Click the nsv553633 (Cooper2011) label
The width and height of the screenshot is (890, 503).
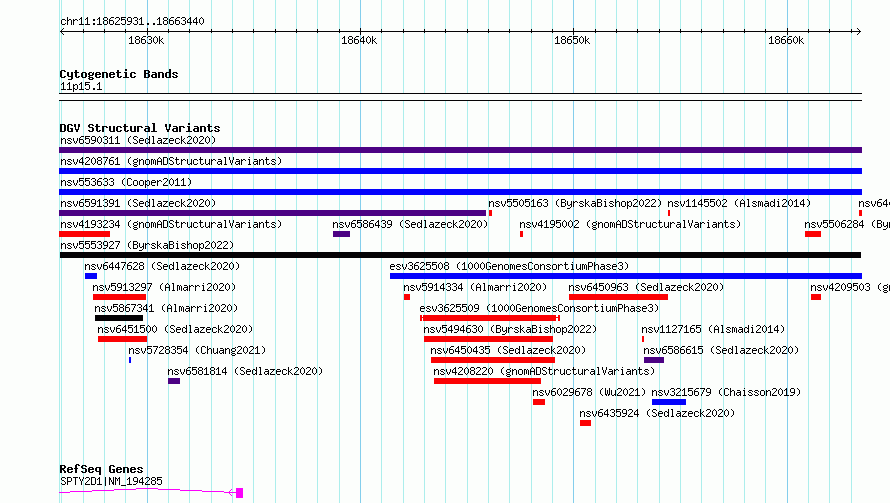coord(126,182)
